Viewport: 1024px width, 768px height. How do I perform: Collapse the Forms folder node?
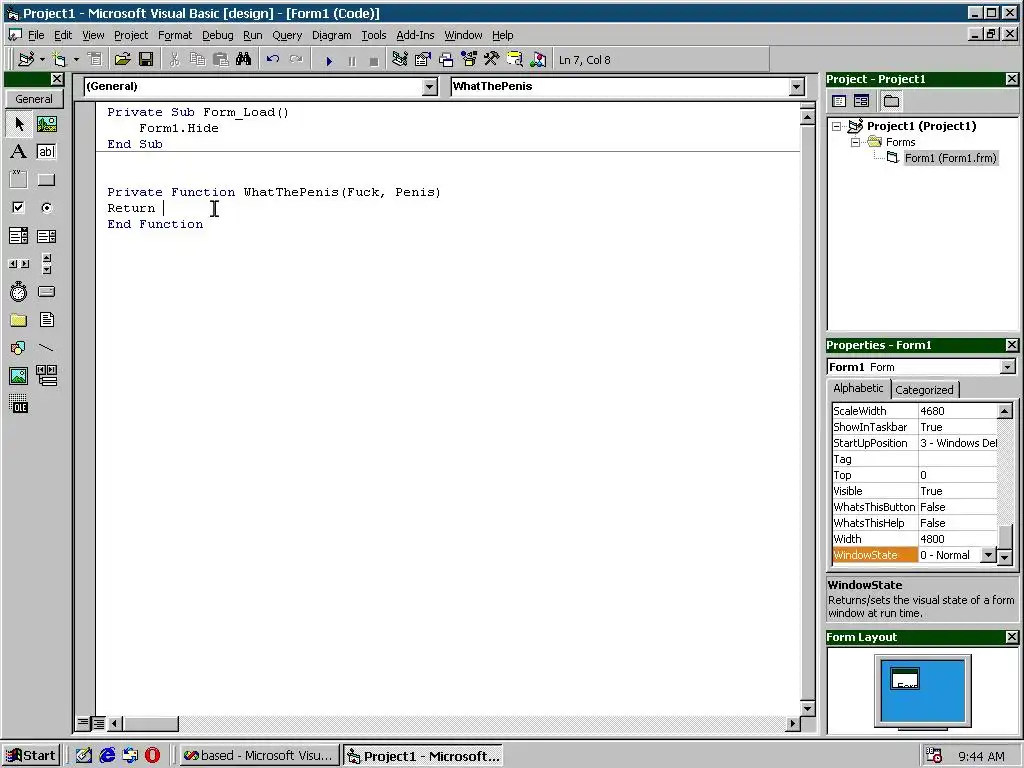855,142
